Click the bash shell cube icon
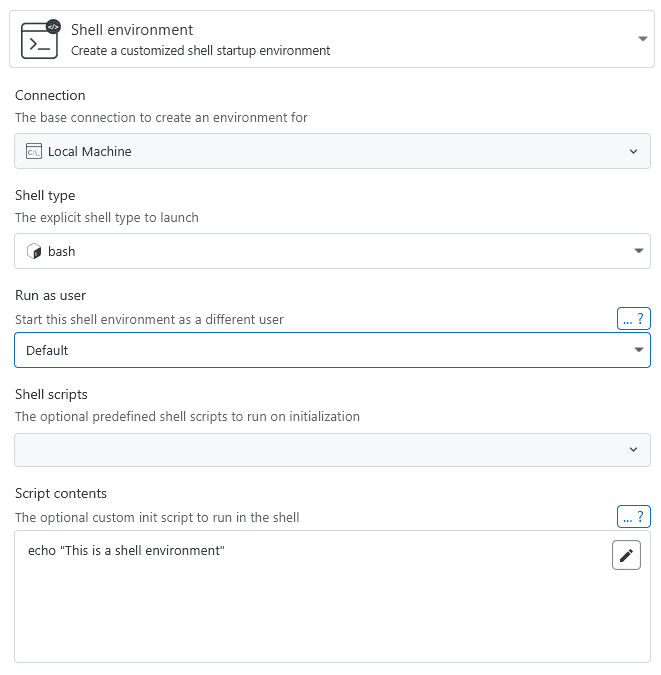 [33, 251]
